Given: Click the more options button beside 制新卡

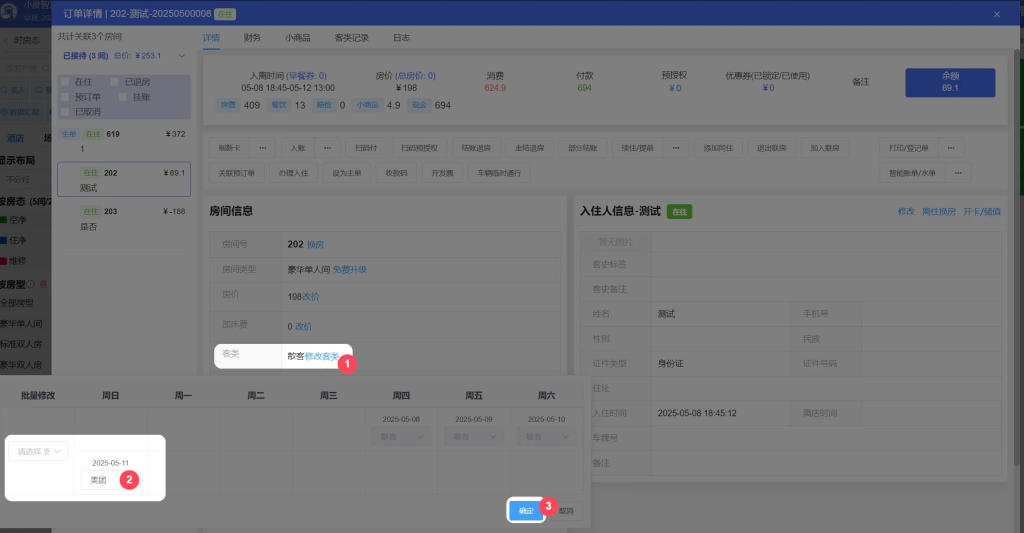Looking at the screenshot, I should click(262, 148).
